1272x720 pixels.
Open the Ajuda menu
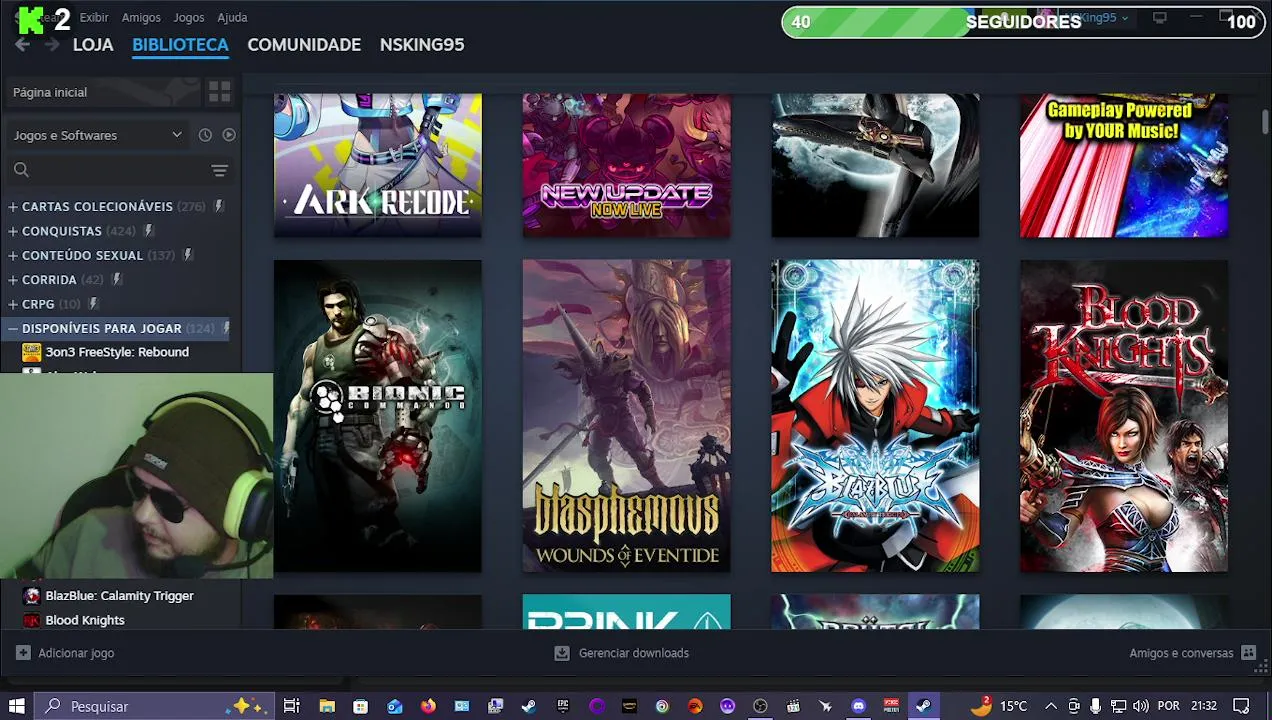(x=232, y=18)
